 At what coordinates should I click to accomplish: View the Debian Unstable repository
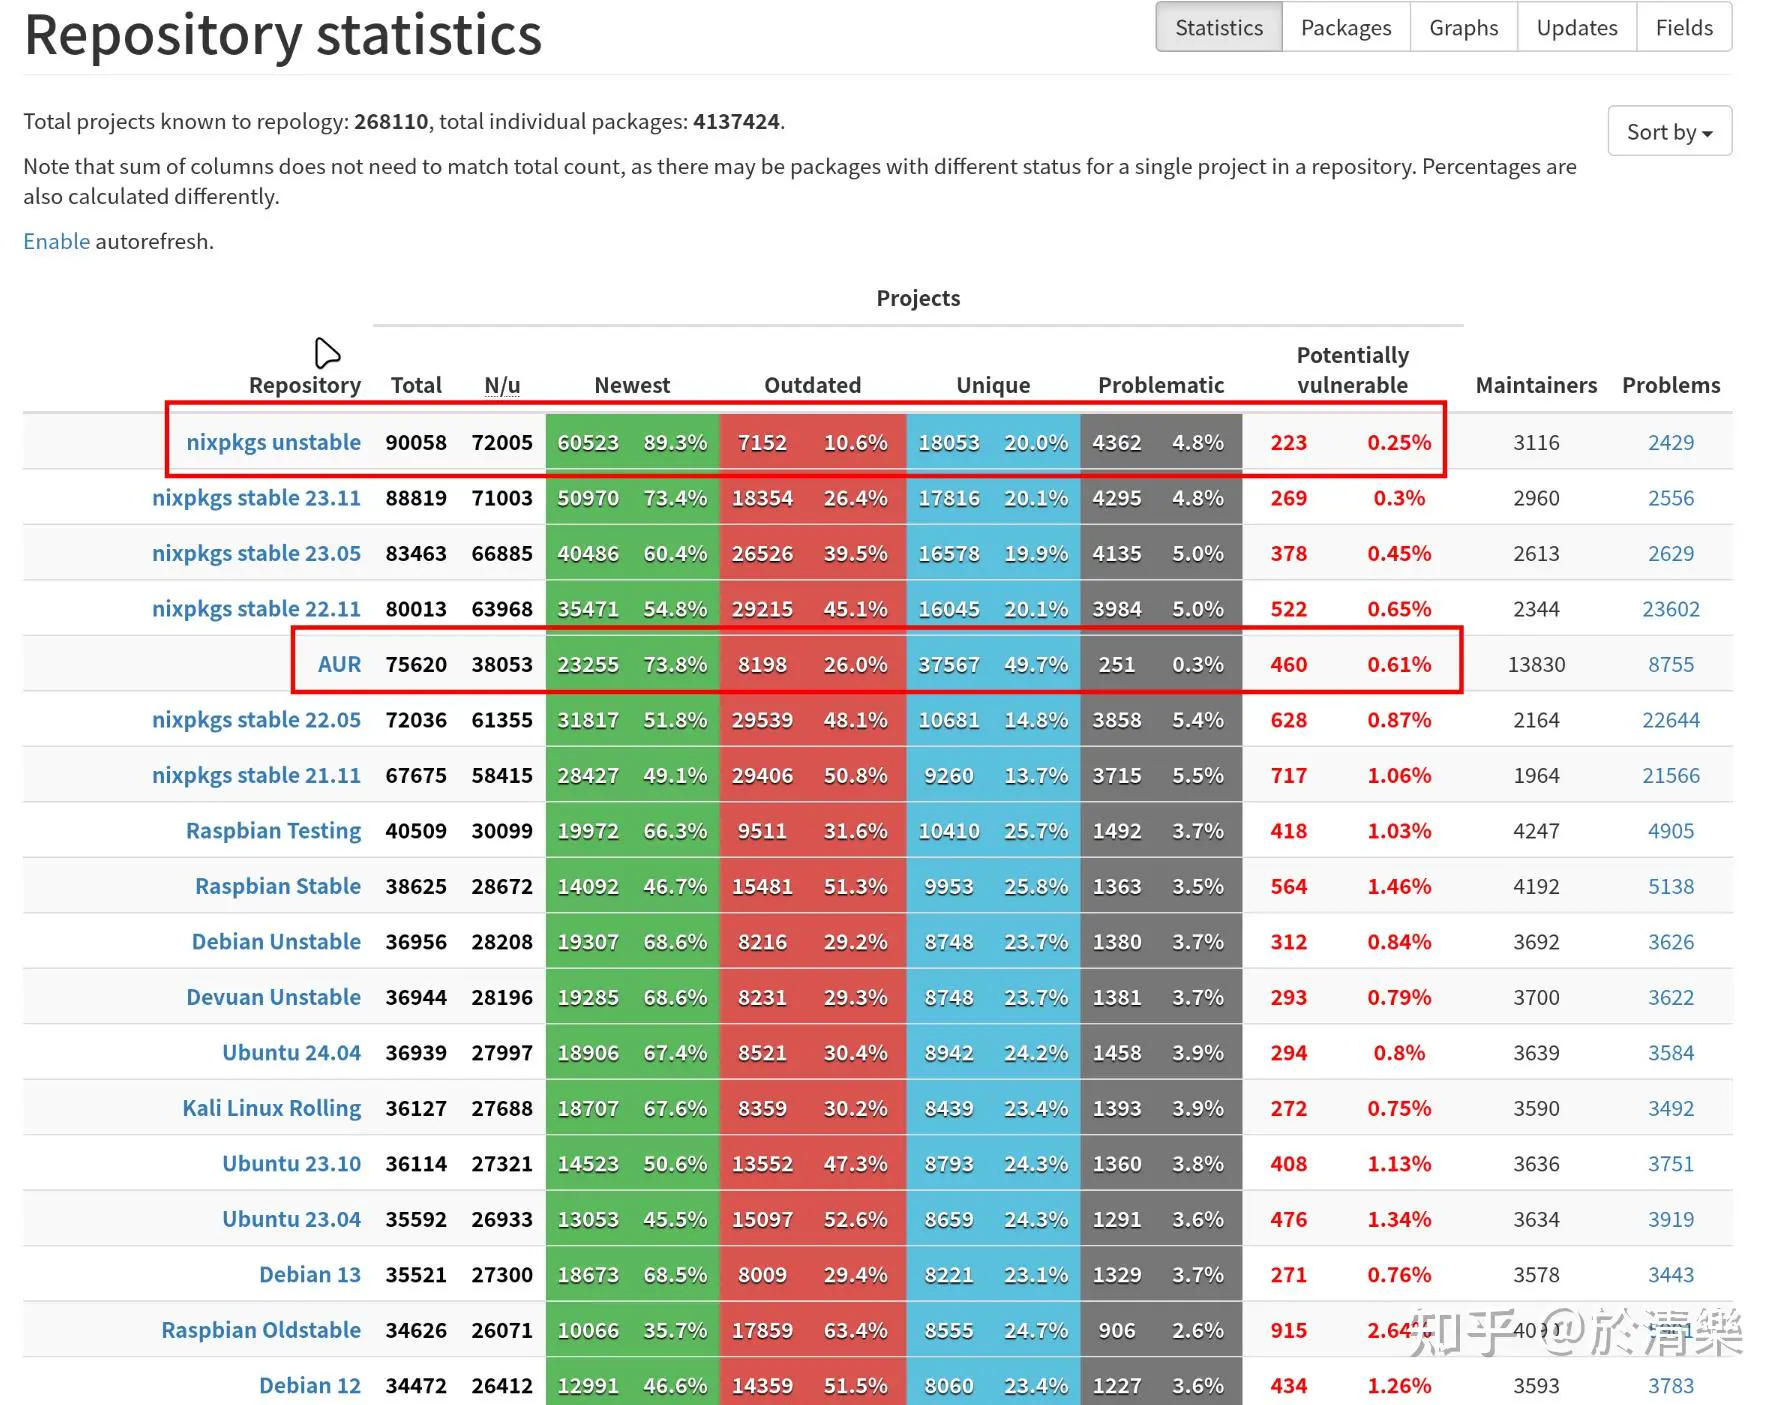[275, 941]
